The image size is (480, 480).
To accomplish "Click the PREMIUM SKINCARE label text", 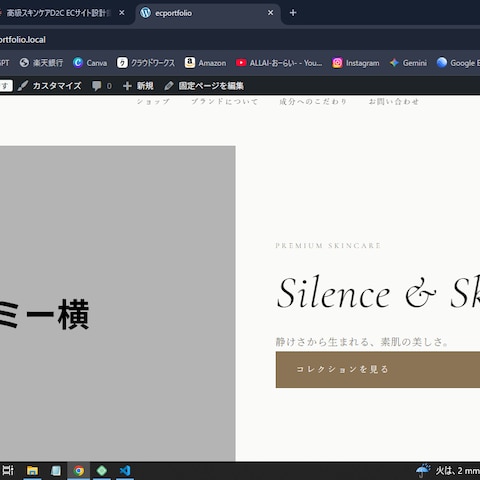I will tap(328, 246).
